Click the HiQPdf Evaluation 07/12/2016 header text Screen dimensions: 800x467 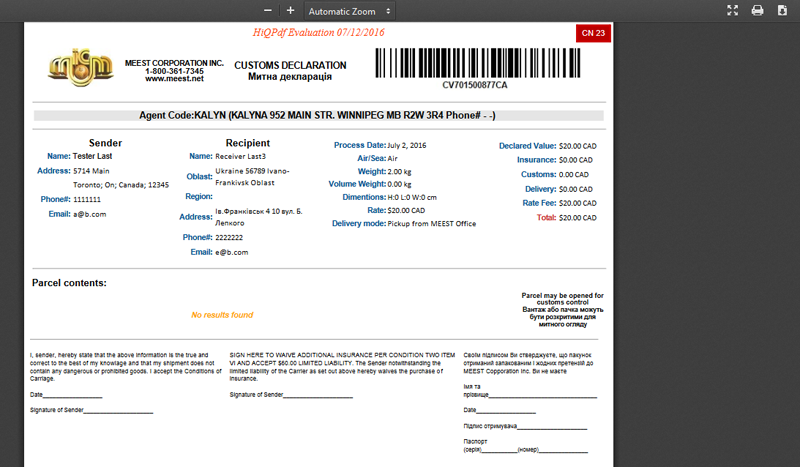pos(318,33)
